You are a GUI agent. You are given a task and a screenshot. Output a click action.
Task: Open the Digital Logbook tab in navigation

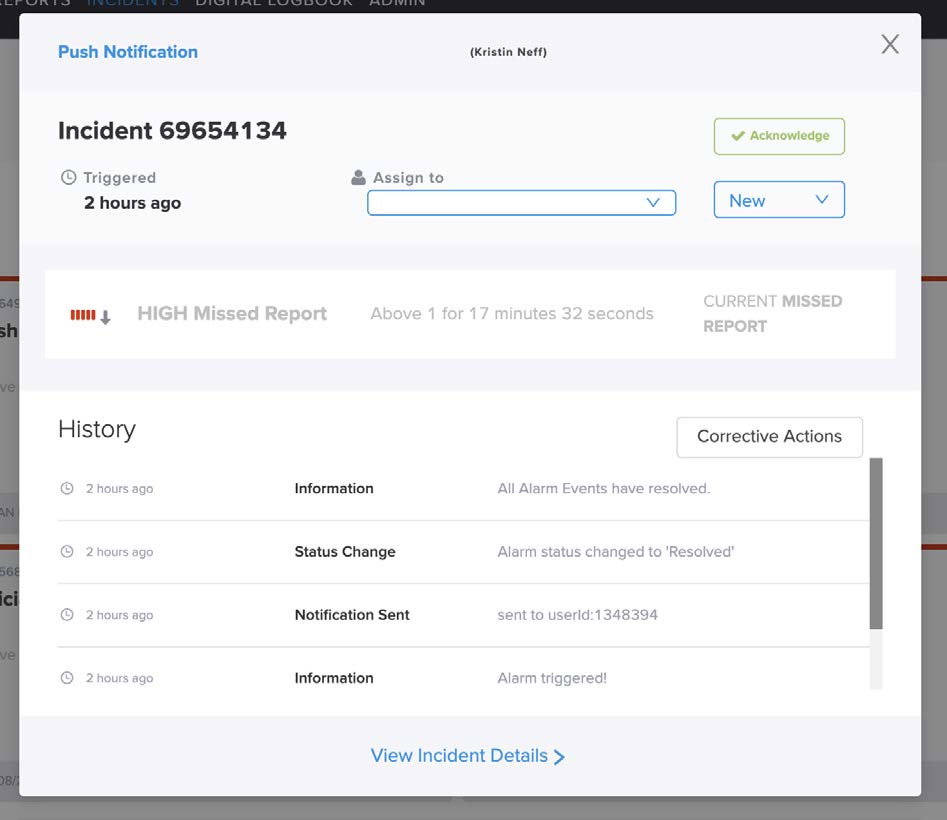tap(274, 3)
